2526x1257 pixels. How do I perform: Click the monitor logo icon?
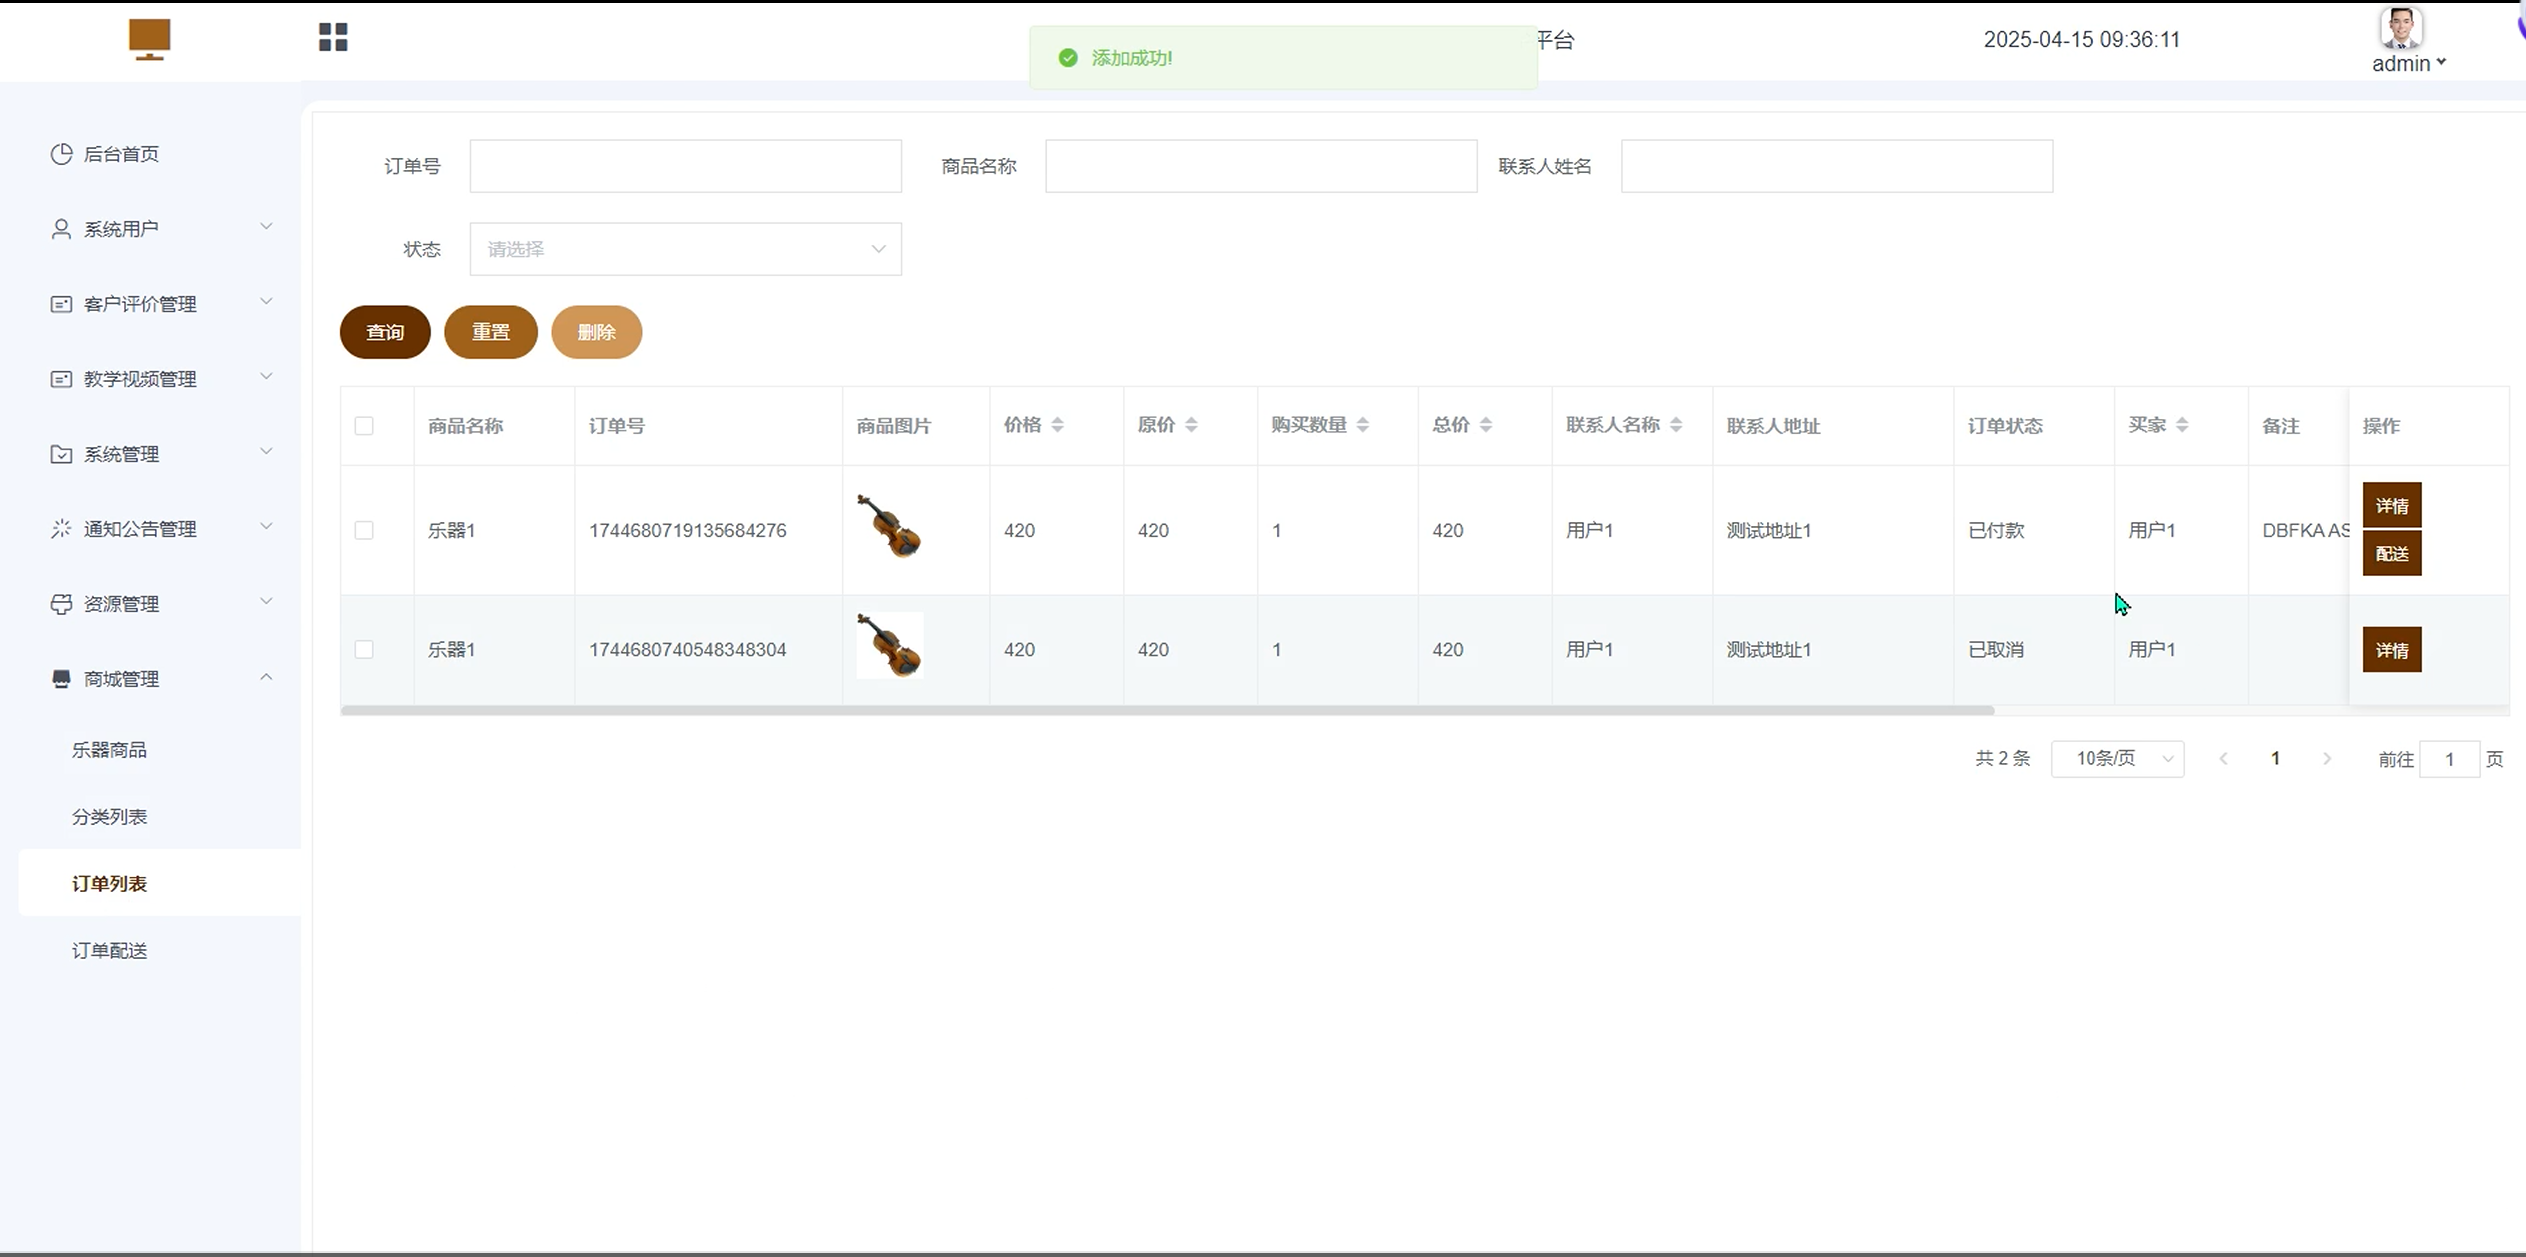(149, 39)
